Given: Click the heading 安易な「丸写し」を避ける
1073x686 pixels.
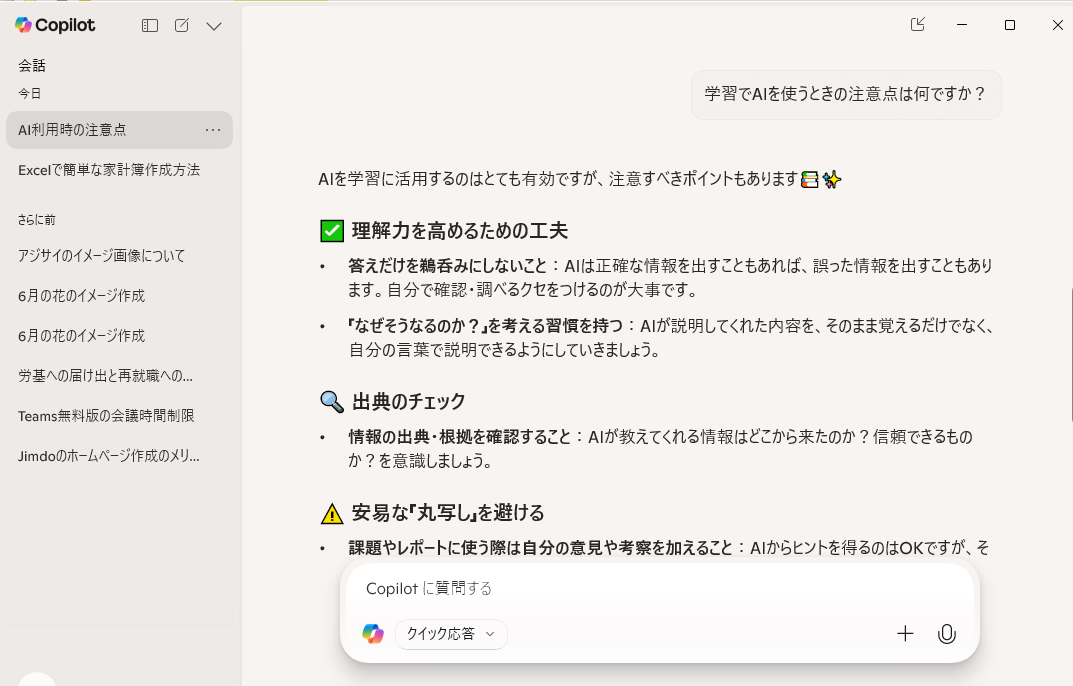Looking at the screenshot, I should click(448, 513).
